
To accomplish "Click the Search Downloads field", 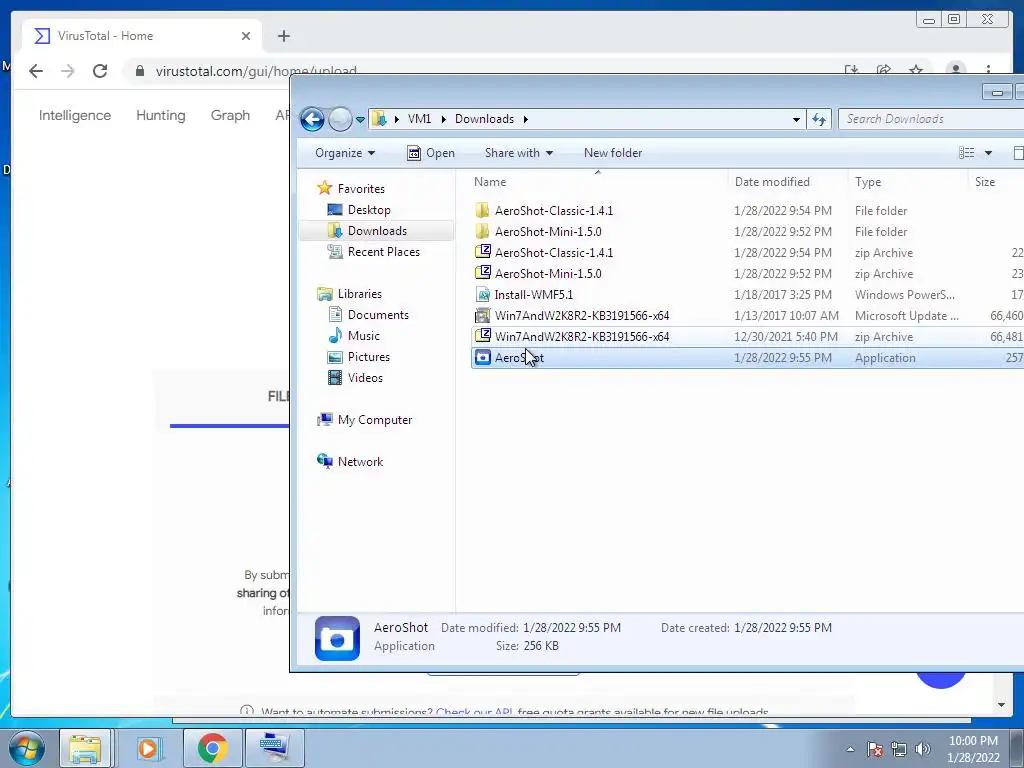I will [x=931, y=119].
